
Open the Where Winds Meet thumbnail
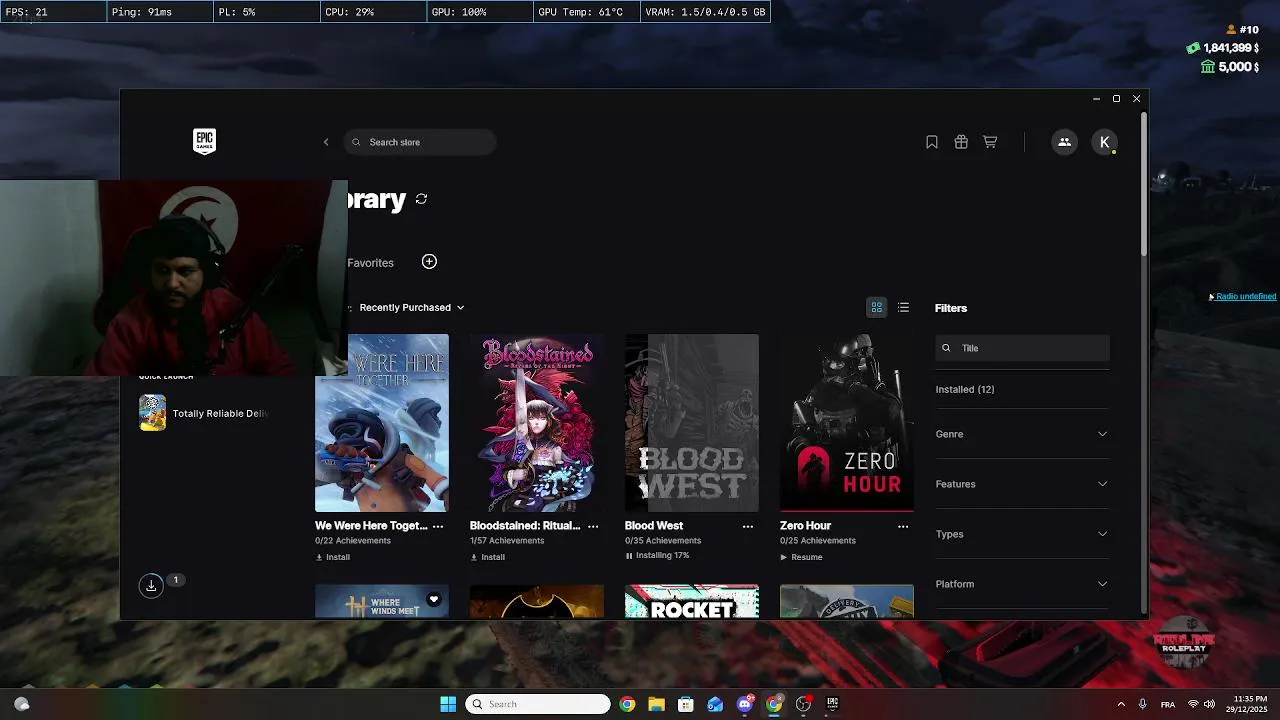pyautogui.click(x=382, y=602)
